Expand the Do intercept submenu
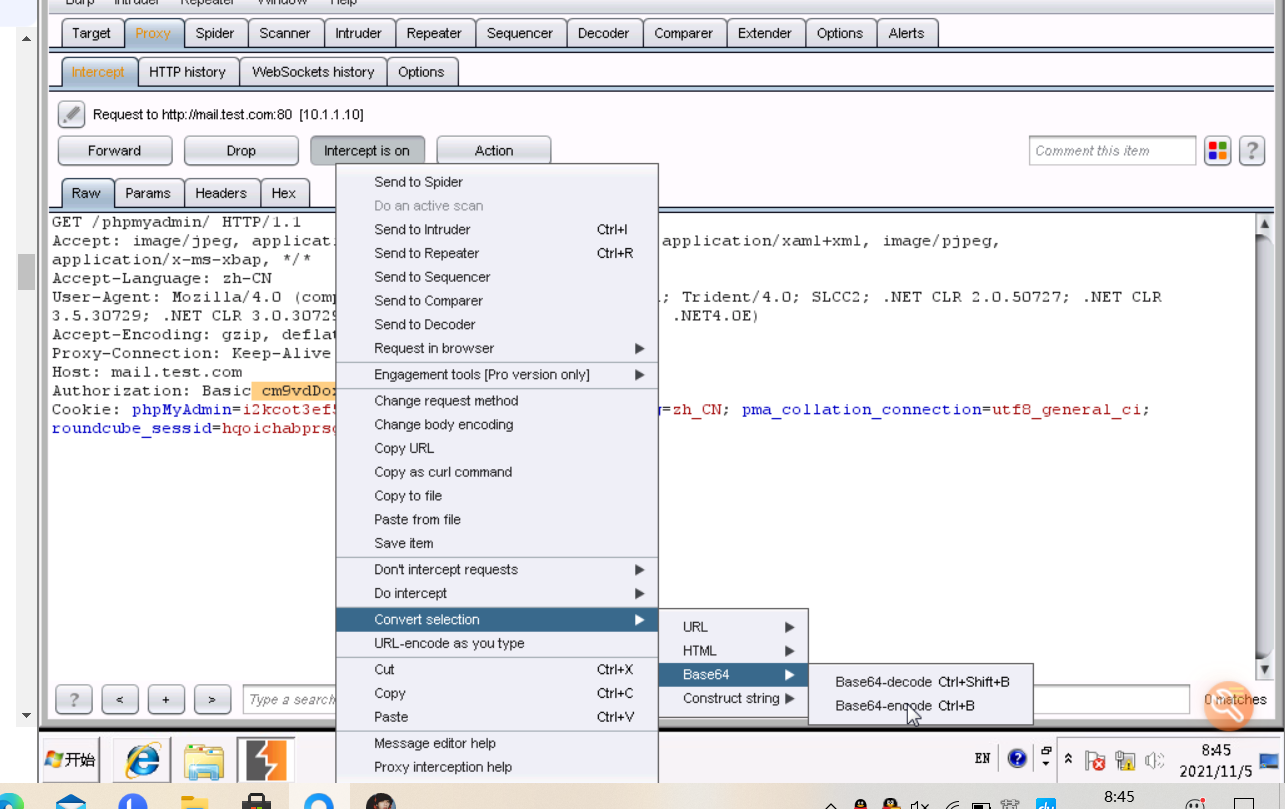Image resolution: width=1285 pixels, height=809 pixels. 497,593
